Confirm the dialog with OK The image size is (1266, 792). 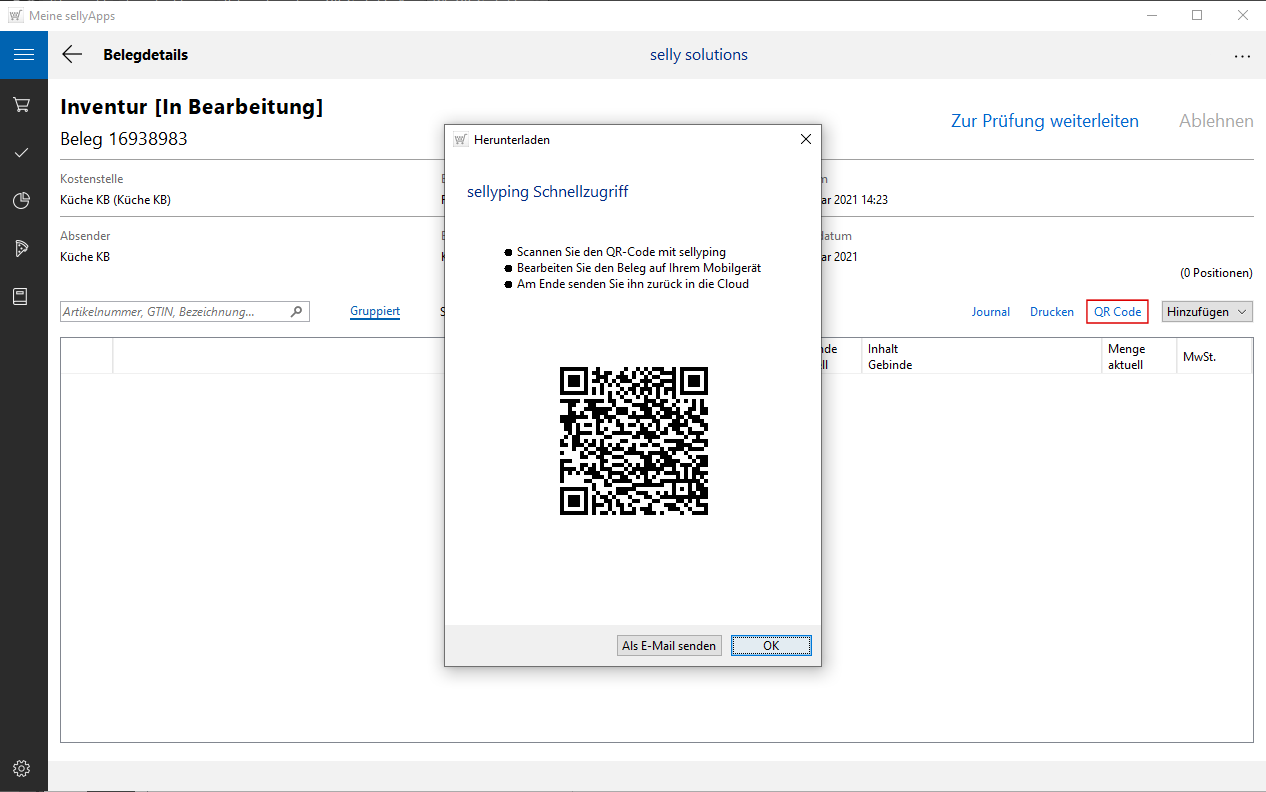tap(770, 646)
